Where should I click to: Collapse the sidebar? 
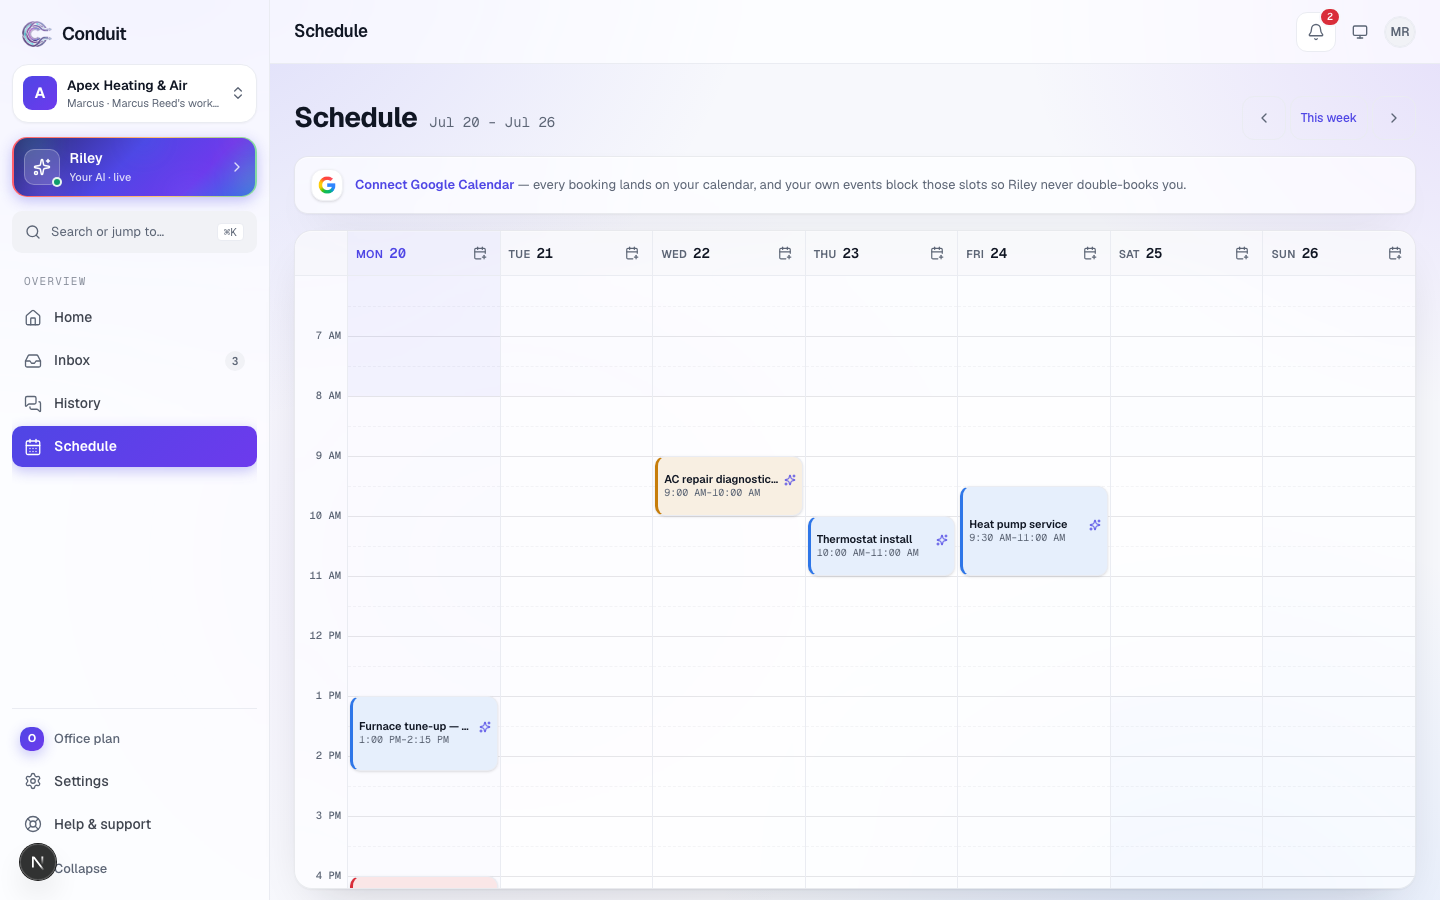click(80, 868)
